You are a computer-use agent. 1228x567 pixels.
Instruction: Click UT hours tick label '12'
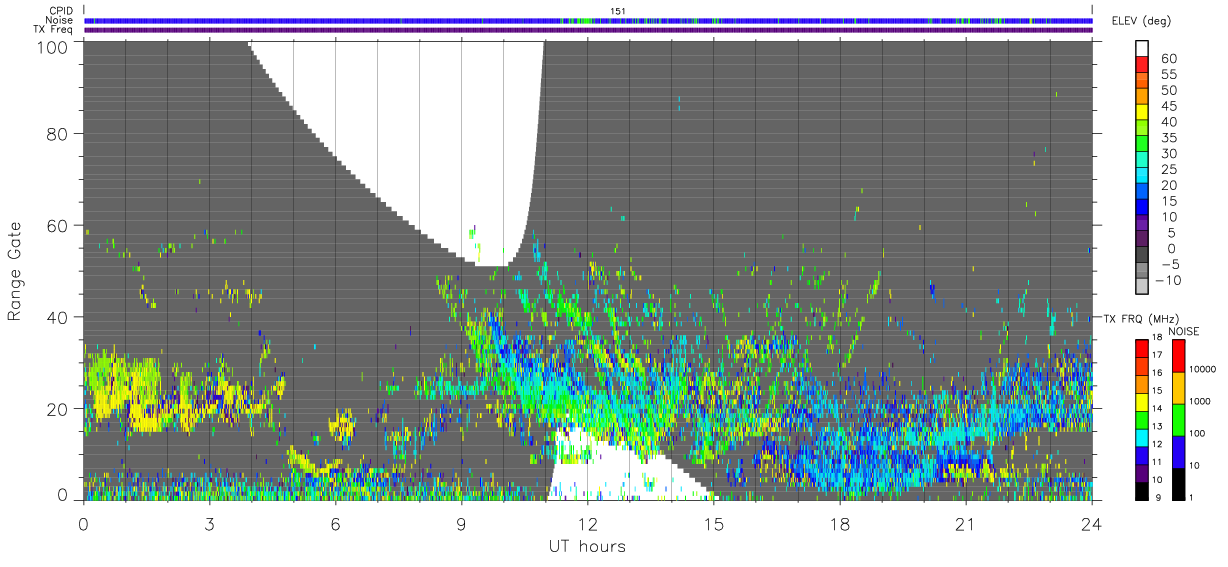(x=587, y=523)
